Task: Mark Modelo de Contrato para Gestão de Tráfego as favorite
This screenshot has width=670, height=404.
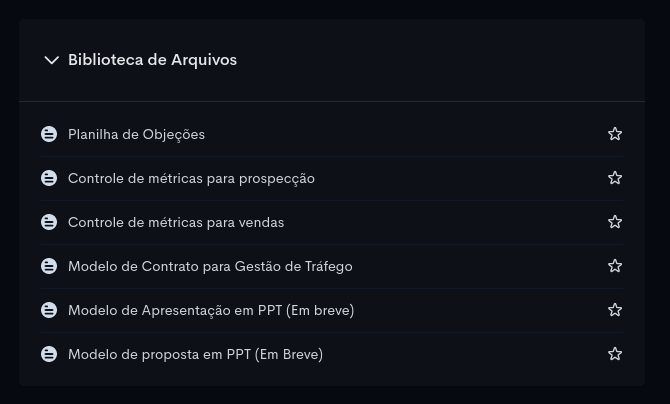Action: (615, 266)
